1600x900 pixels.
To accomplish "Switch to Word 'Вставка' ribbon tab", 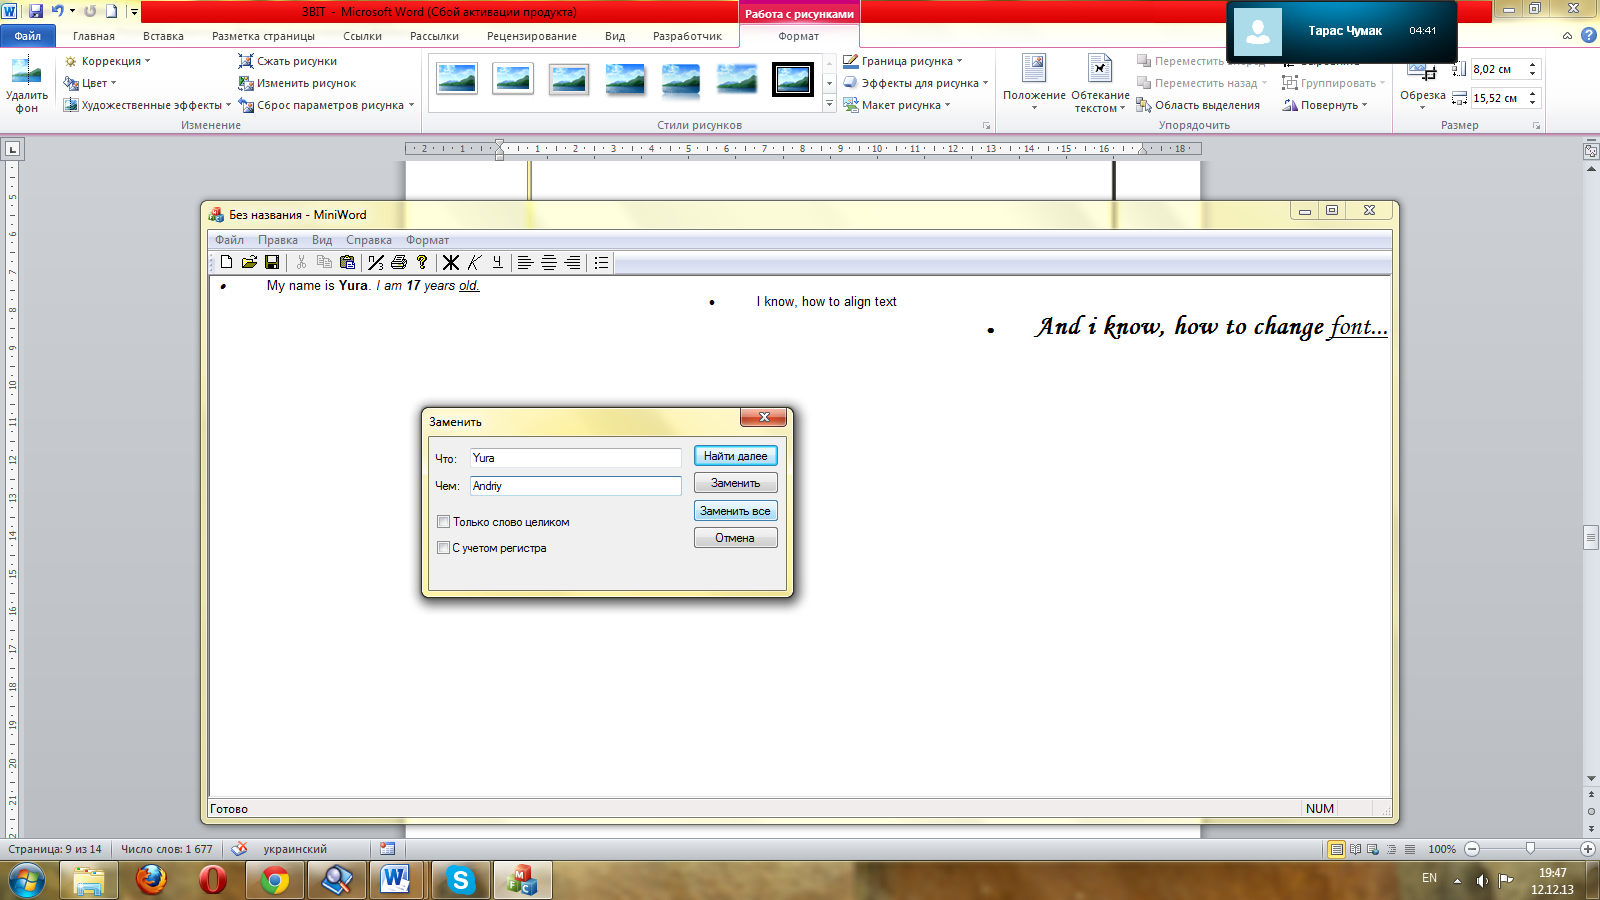I will (163, 36).
